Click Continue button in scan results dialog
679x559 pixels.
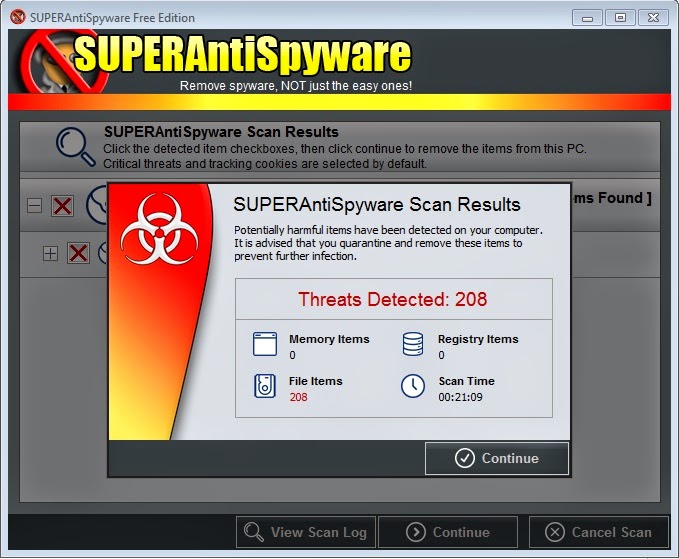(x=497, y=458)
